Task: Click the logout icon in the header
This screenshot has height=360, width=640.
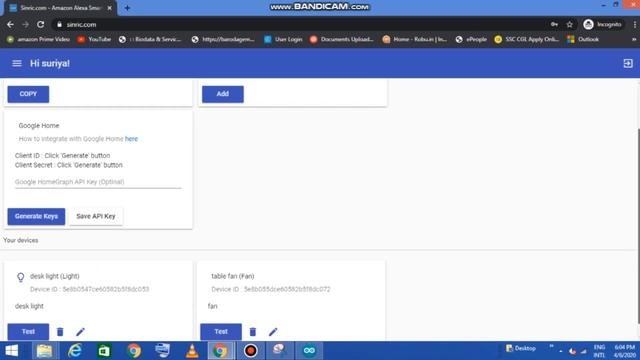Action: (628, 63)
